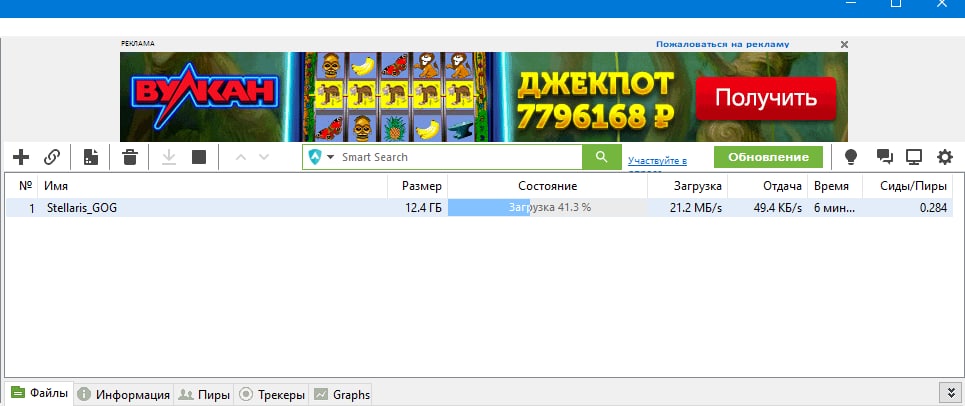The image size is (965, 406).
Task: Click the 21.2 МБ/s download speed value
Action: [695, 208]
